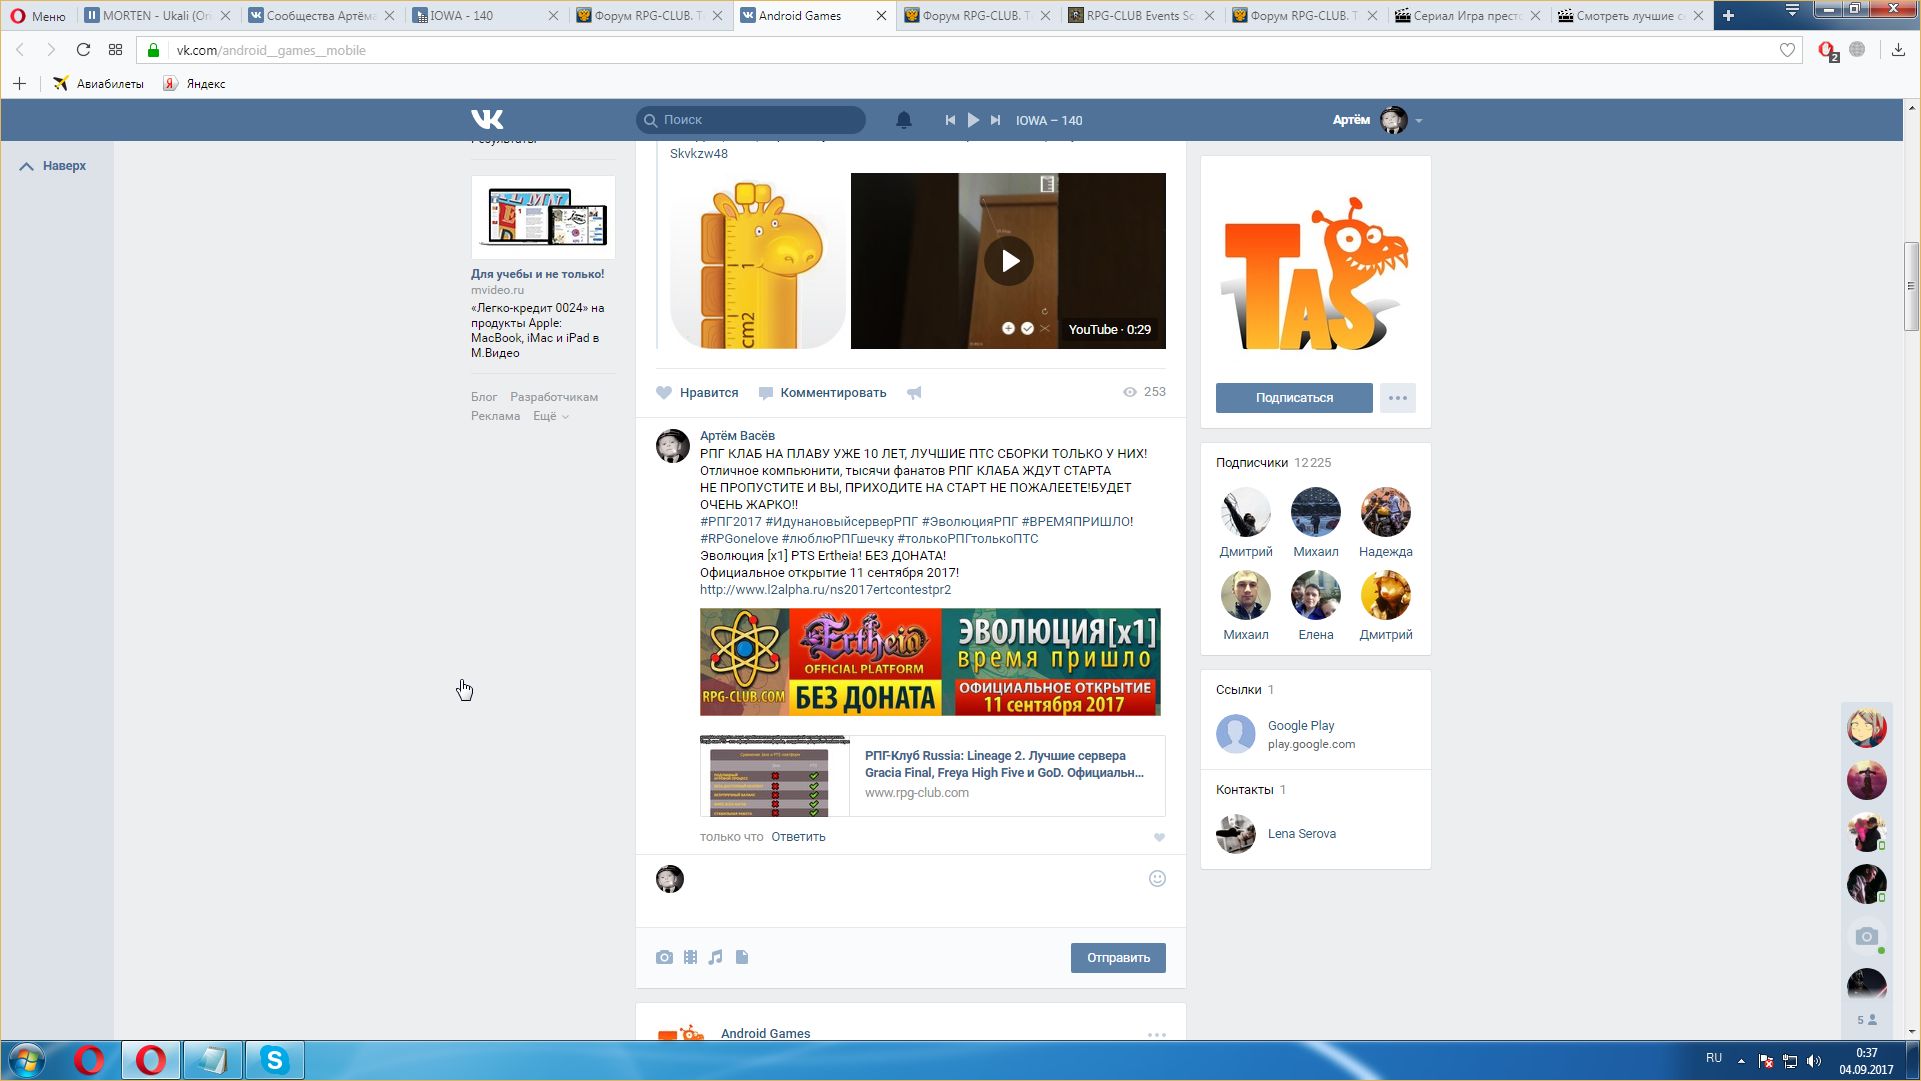Subscribe with Подписаться button

coord(1294,398)
